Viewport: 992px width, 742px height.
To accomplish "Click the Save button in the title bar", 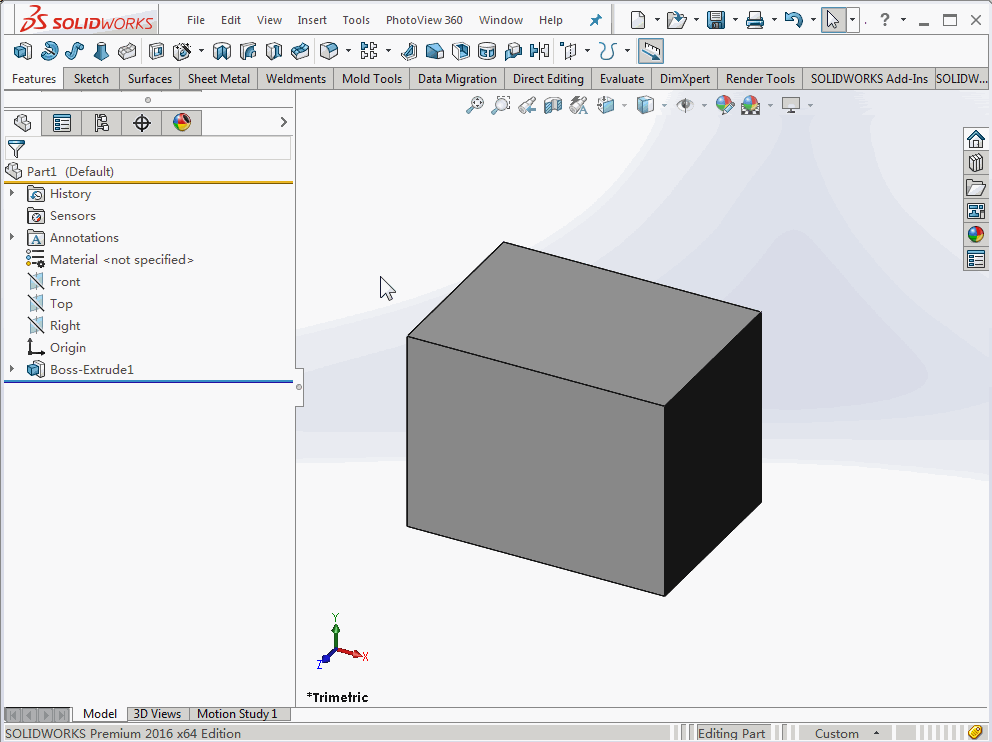I will tap(716, 20).
